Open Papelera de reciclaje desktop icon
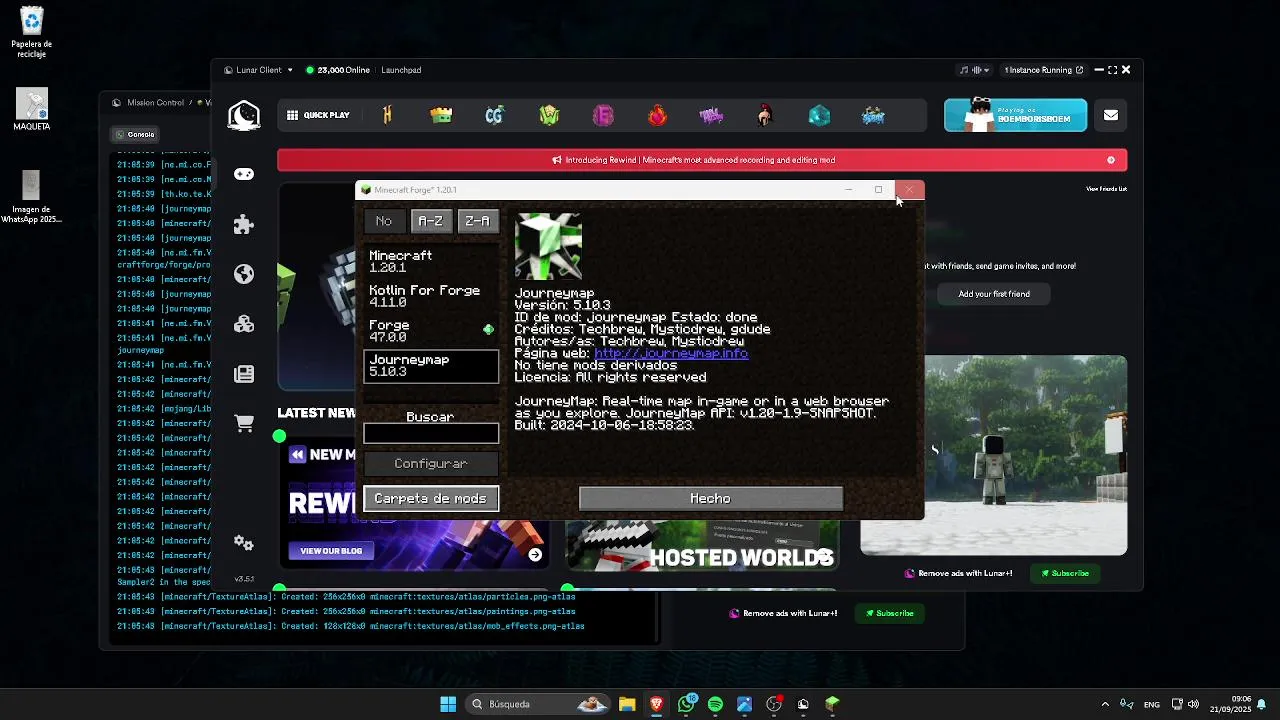 point(32,32)
